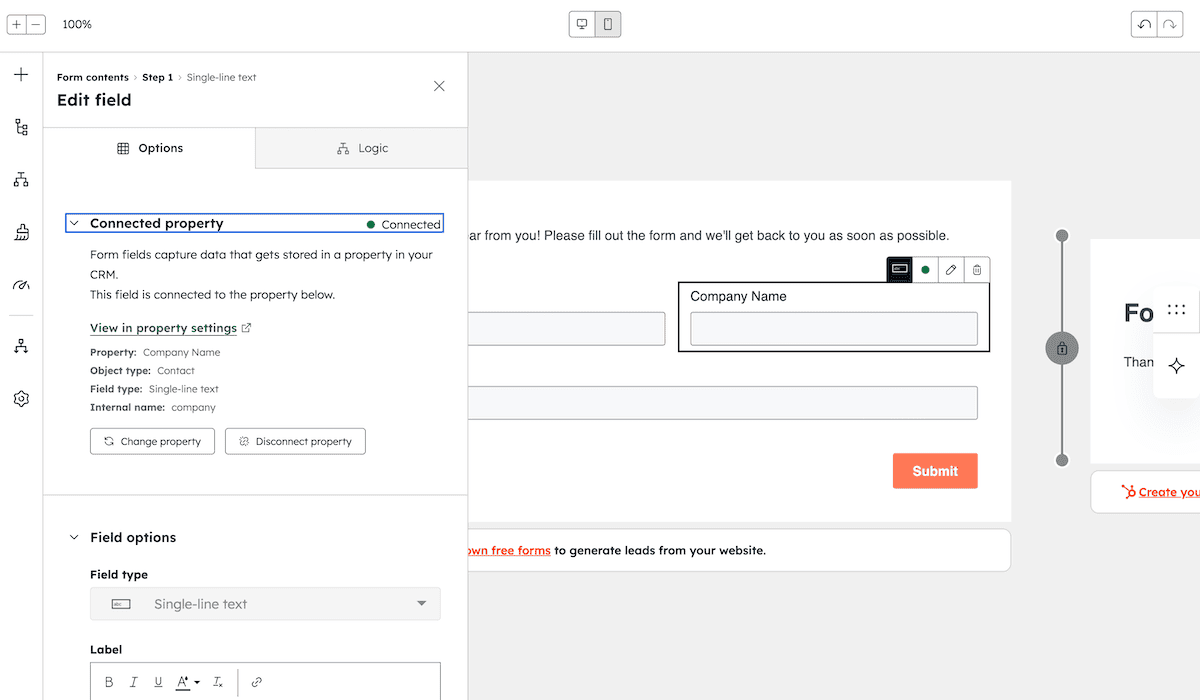Toggle the lock on the preview resize handle
This screenshot has height=700, width=1200.
click(x=1062, y=348)
